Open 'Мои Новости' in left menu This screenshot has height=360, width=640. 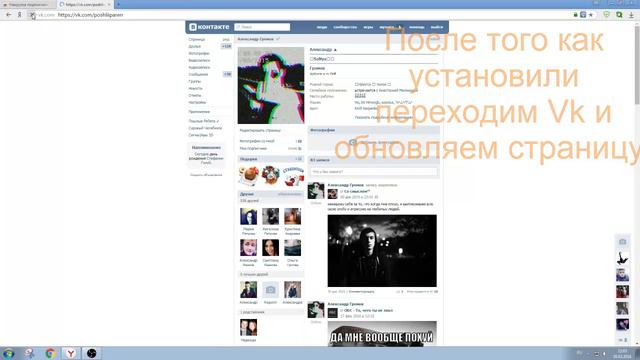196,88
